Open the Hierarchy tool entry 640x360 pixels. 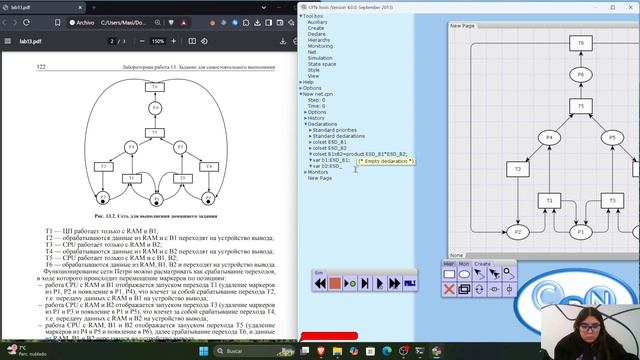319,40
